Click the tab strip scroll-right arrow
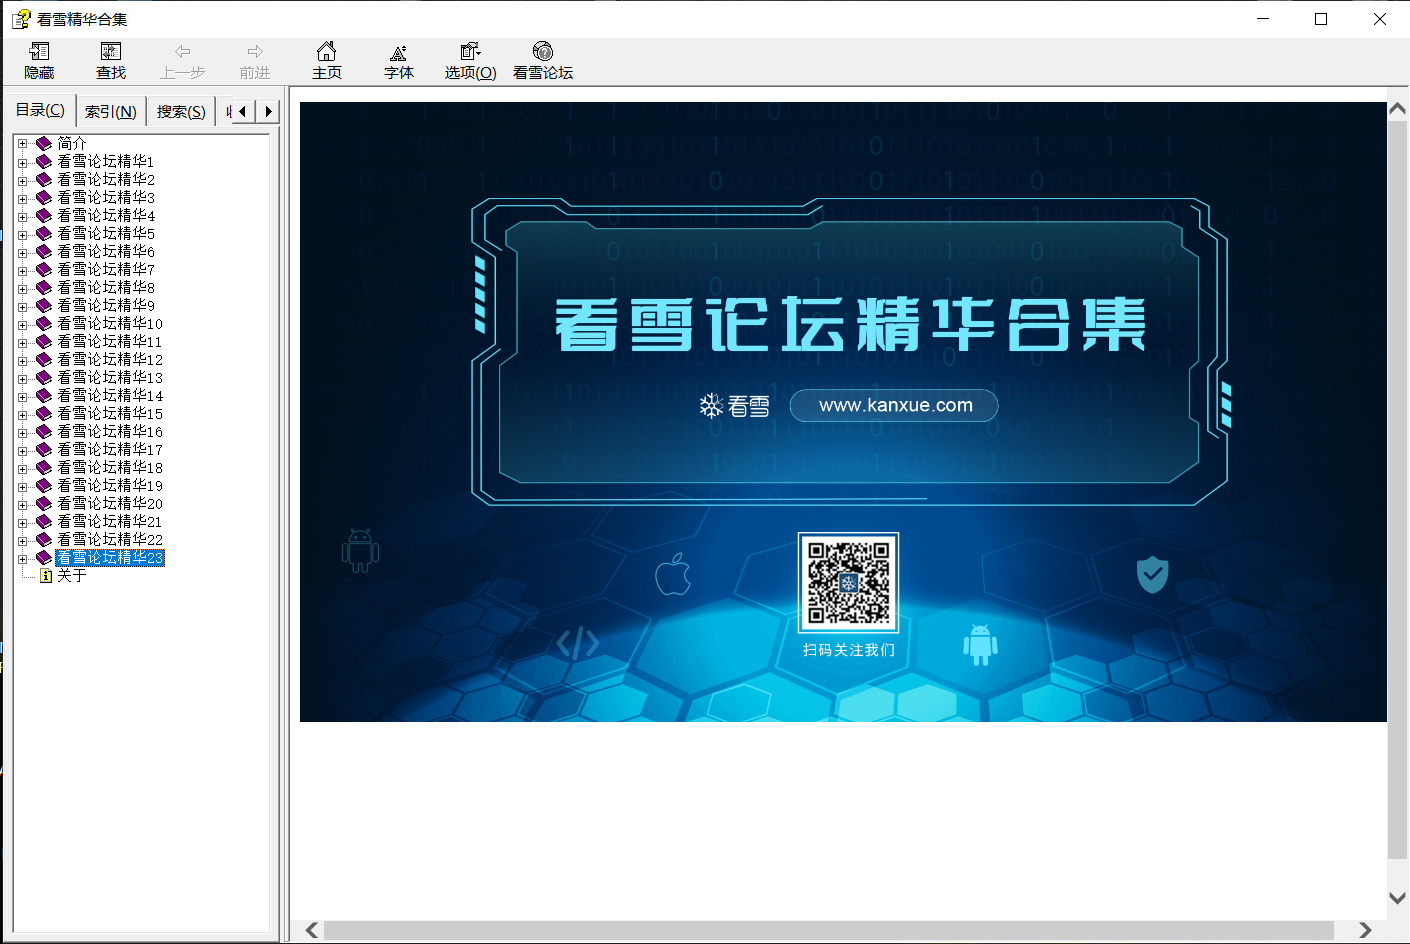Viewport: 1410px width, 944px height. coord(267,111)
